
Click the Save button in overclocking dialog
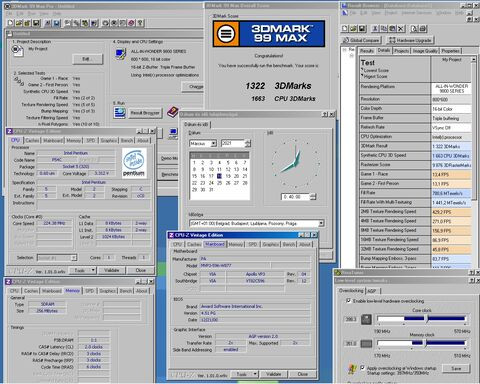(x=456, y=368)
